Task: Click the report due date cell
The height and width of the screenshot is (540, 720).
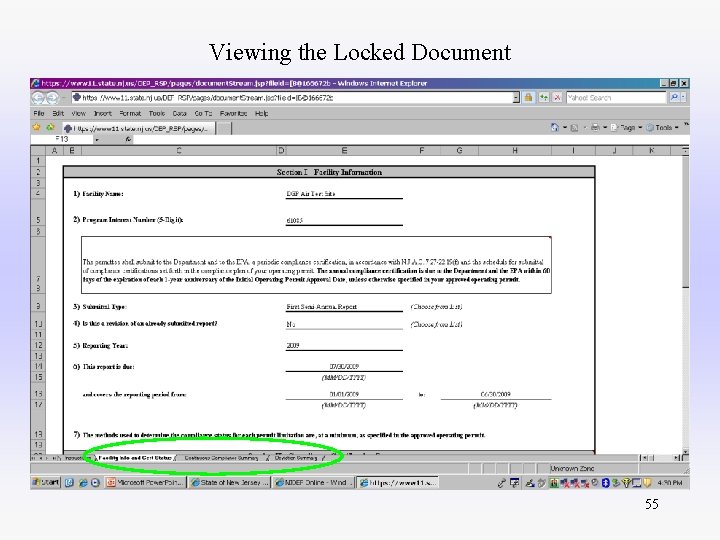Action: tap(344, 366)
